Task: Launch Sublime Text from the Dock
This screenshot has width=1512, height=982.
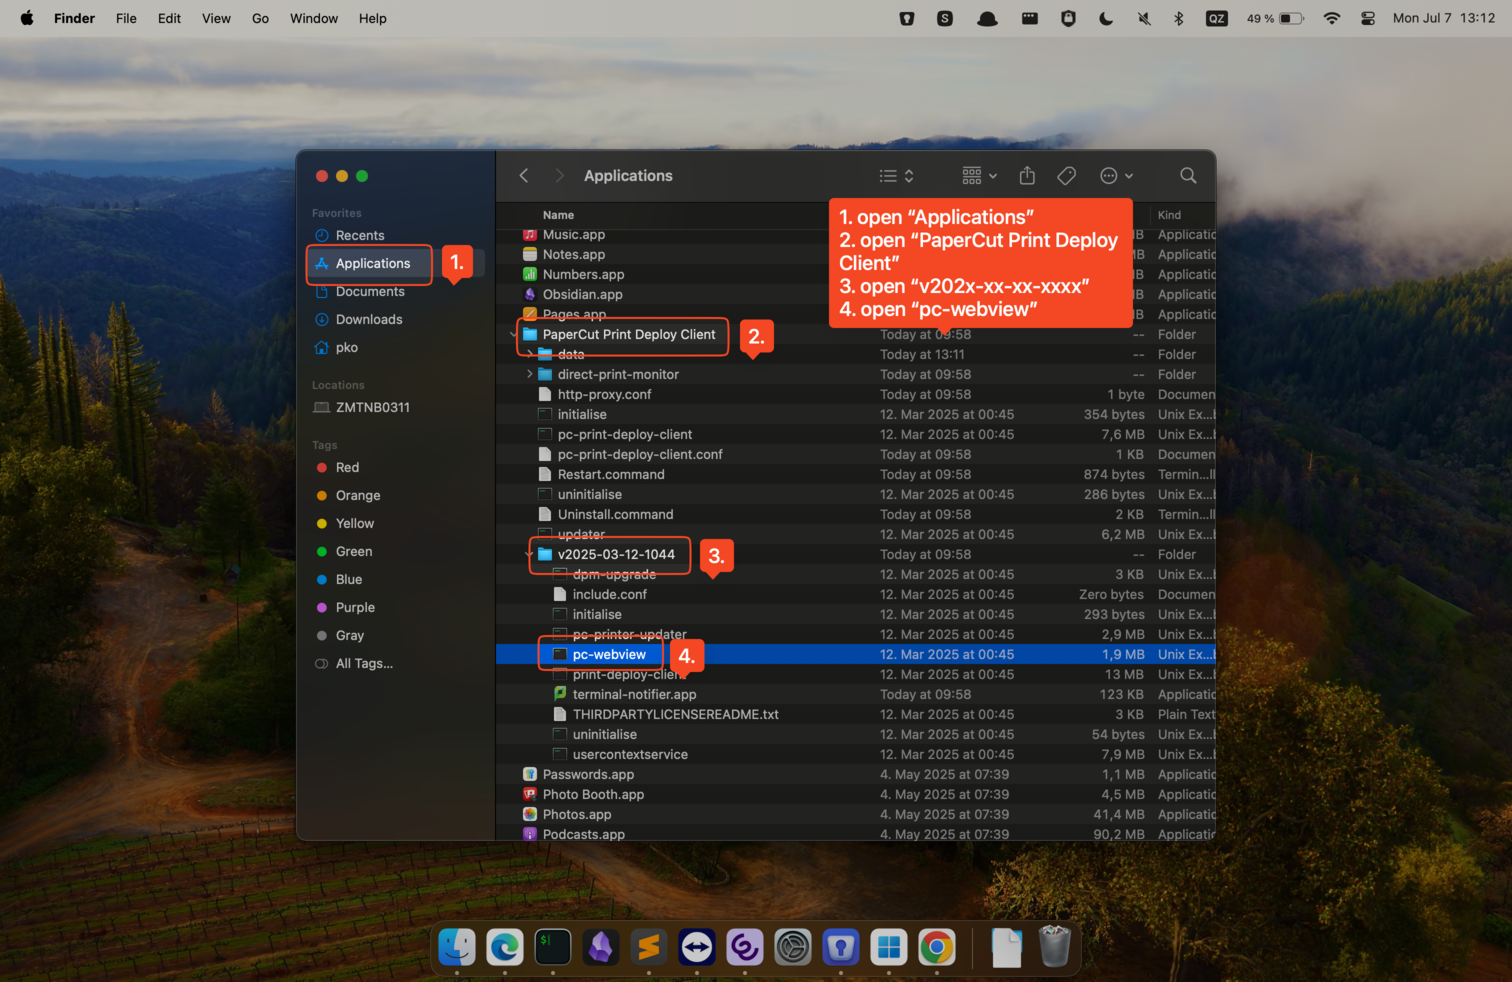Action: (649, 947)
